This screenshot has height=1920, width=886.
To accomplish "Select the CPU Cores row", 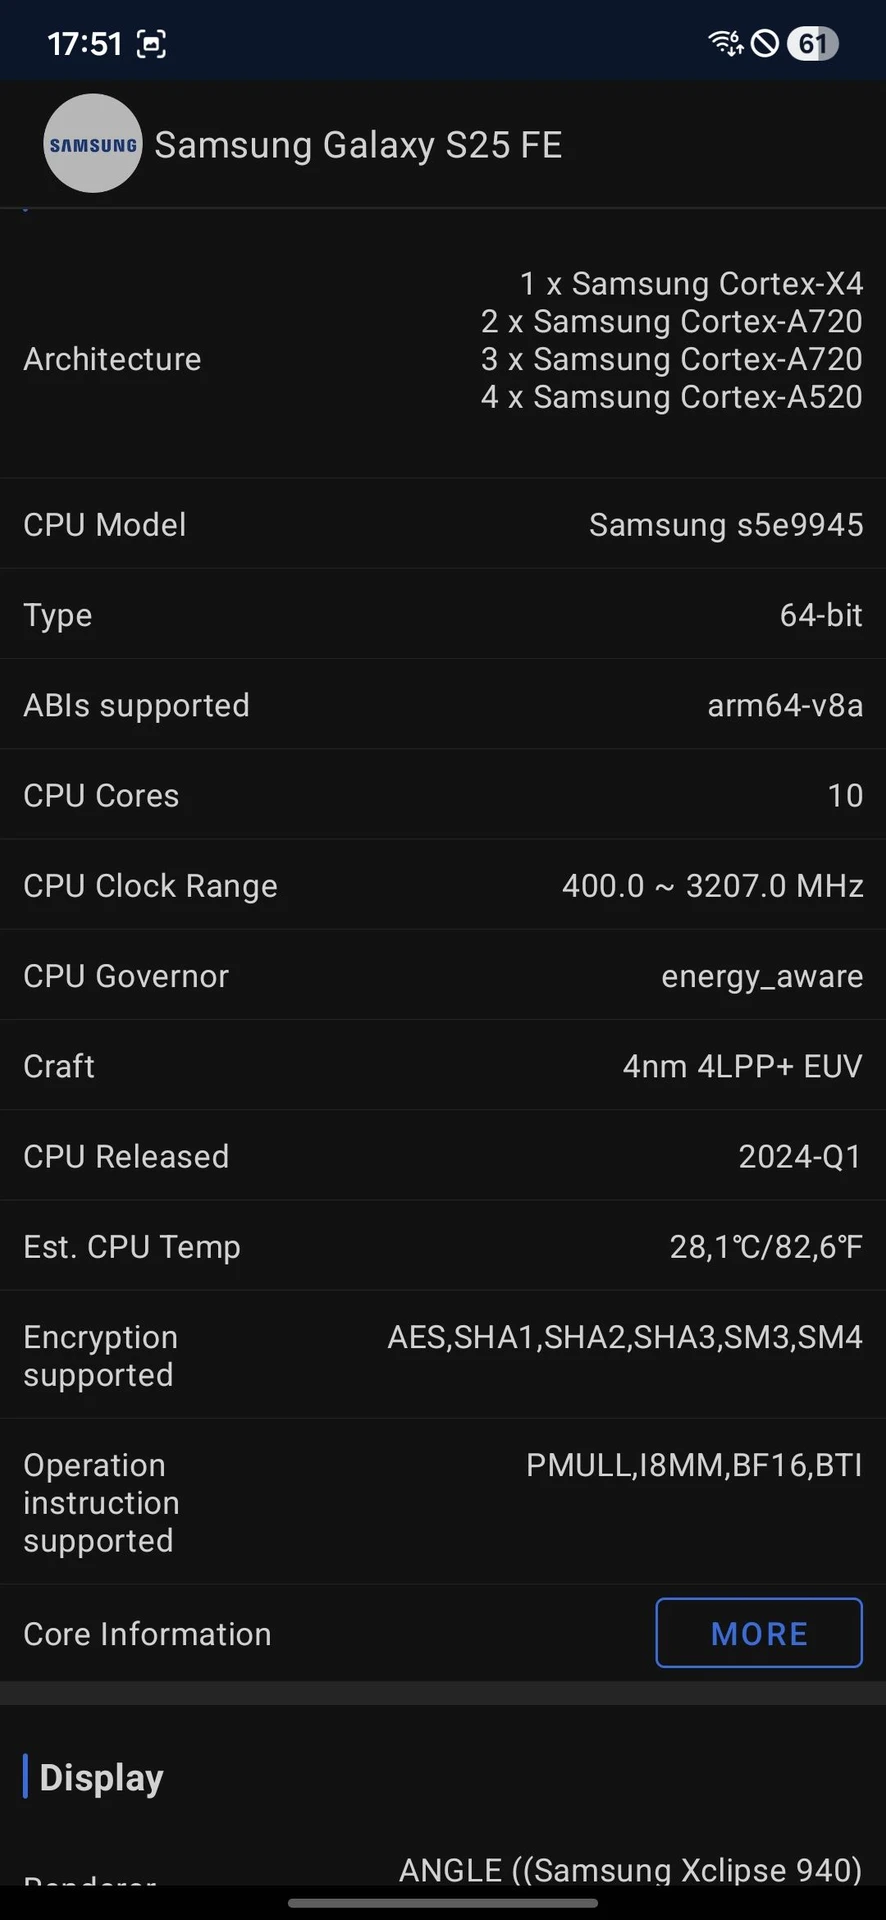I will 443,795.
